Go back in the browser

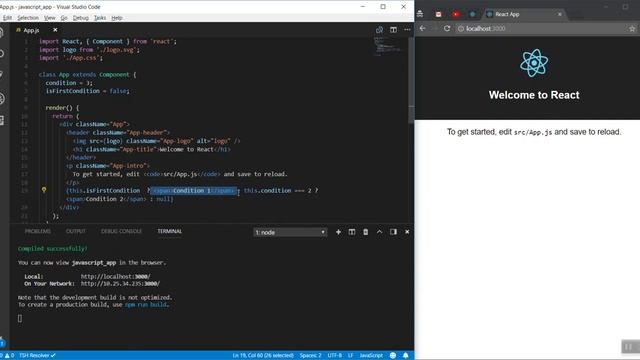click(422, 29)
